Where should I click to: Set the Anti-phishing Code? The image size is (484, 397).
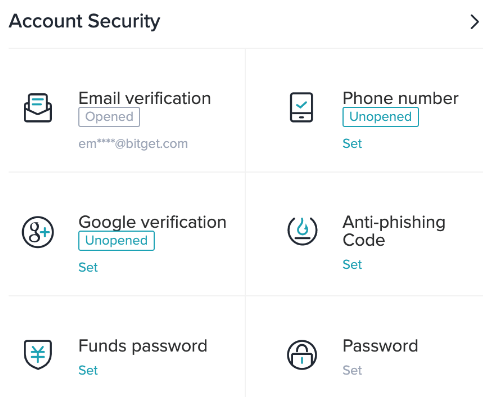click(x=352, y=265)
